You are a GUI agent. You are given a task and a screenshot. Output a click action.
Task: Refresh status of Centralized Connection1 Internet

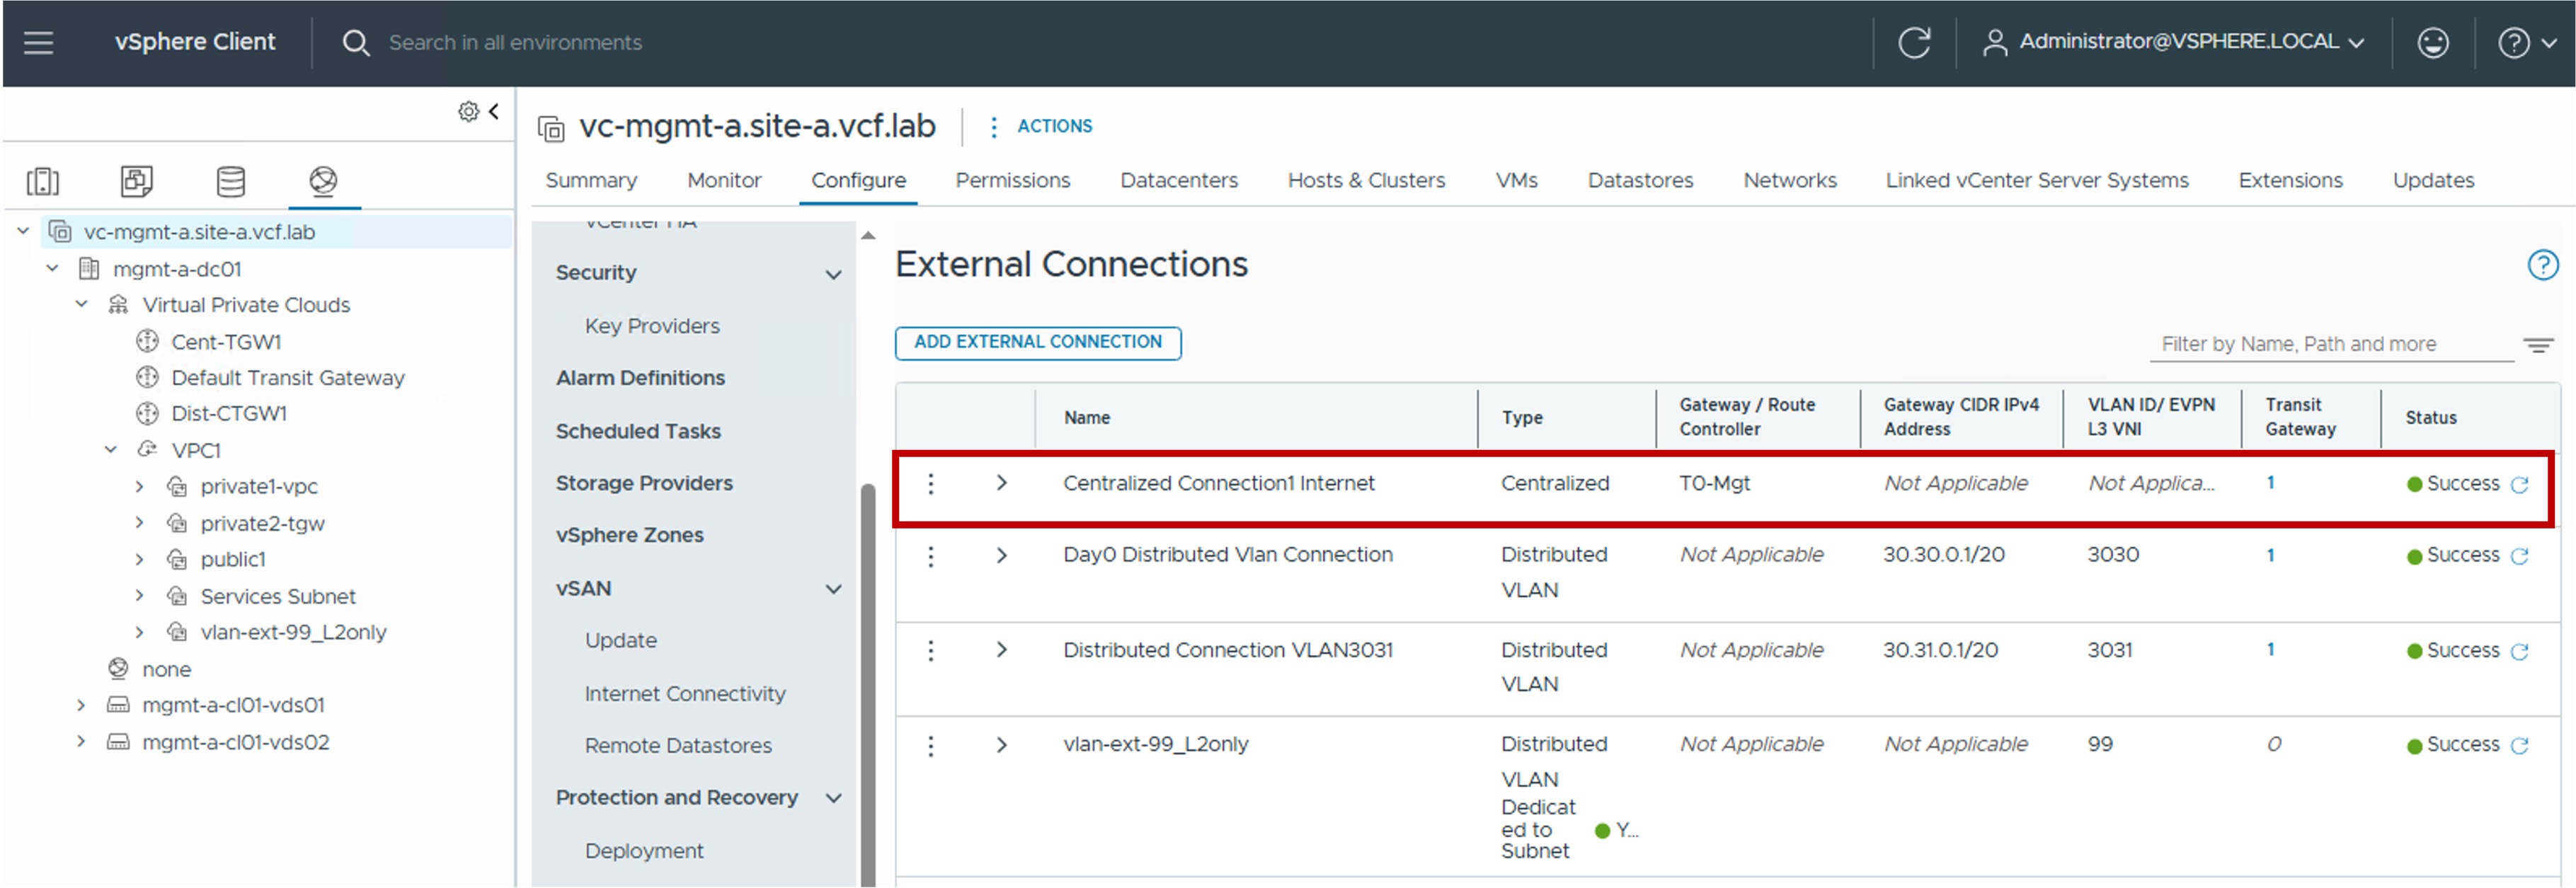[2520, 485]
